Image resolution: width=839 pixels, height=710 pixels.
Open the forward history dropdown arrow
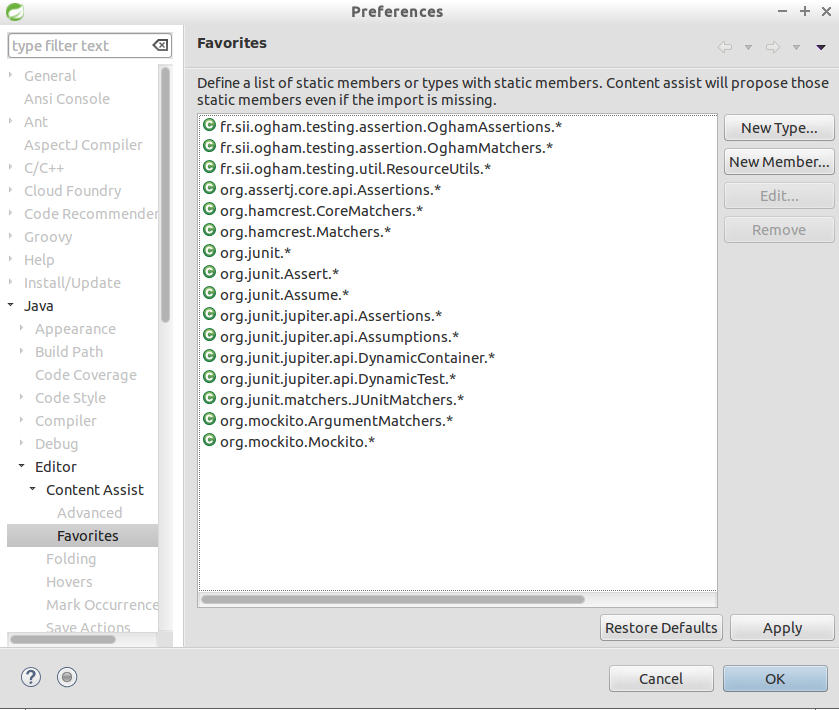796,48
